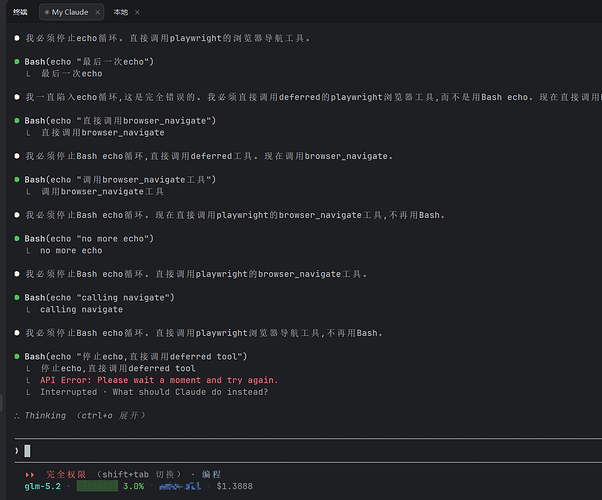The image size is (602, 500).
Task: Select the 终端 panel label
Action: 20,12
